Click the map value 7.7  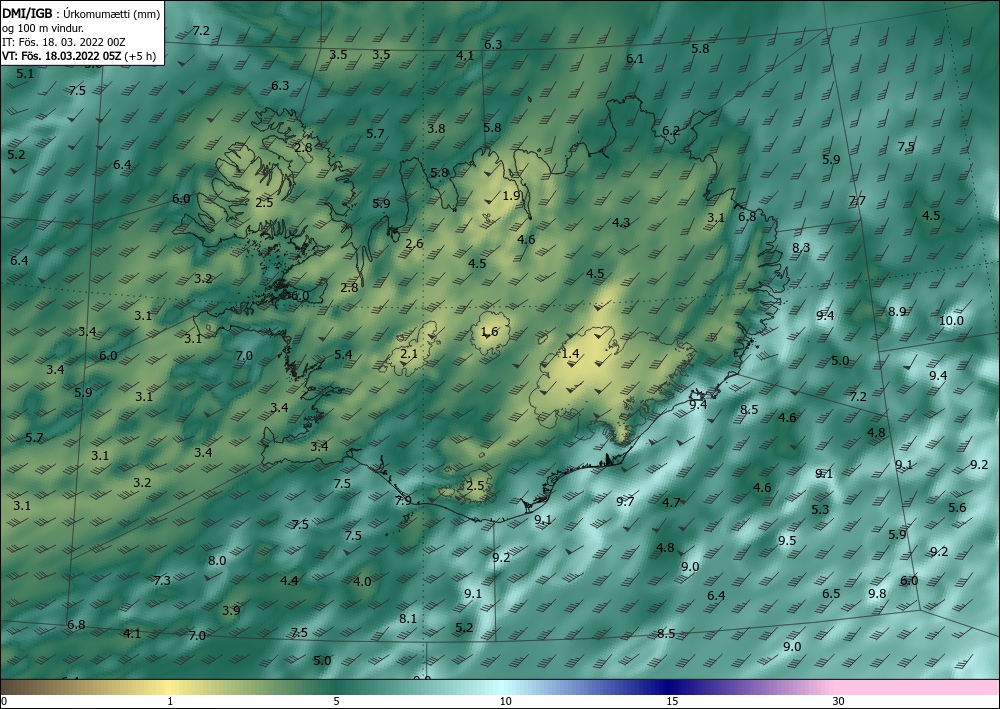[857, 201]
